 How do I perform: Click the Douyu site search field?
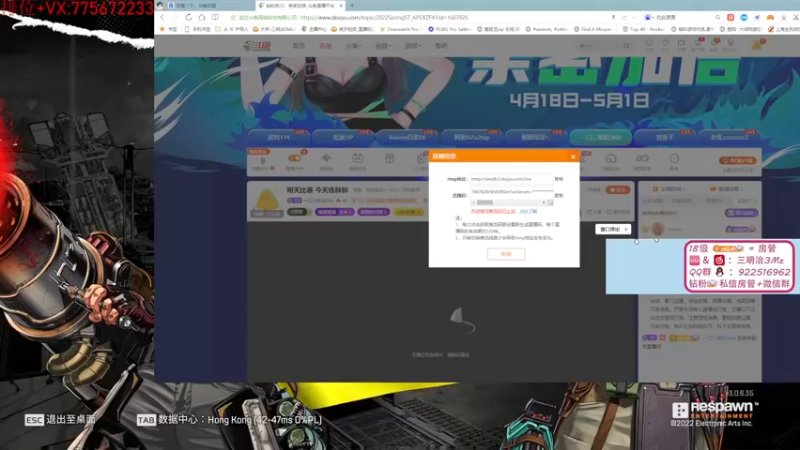[601, 46]
